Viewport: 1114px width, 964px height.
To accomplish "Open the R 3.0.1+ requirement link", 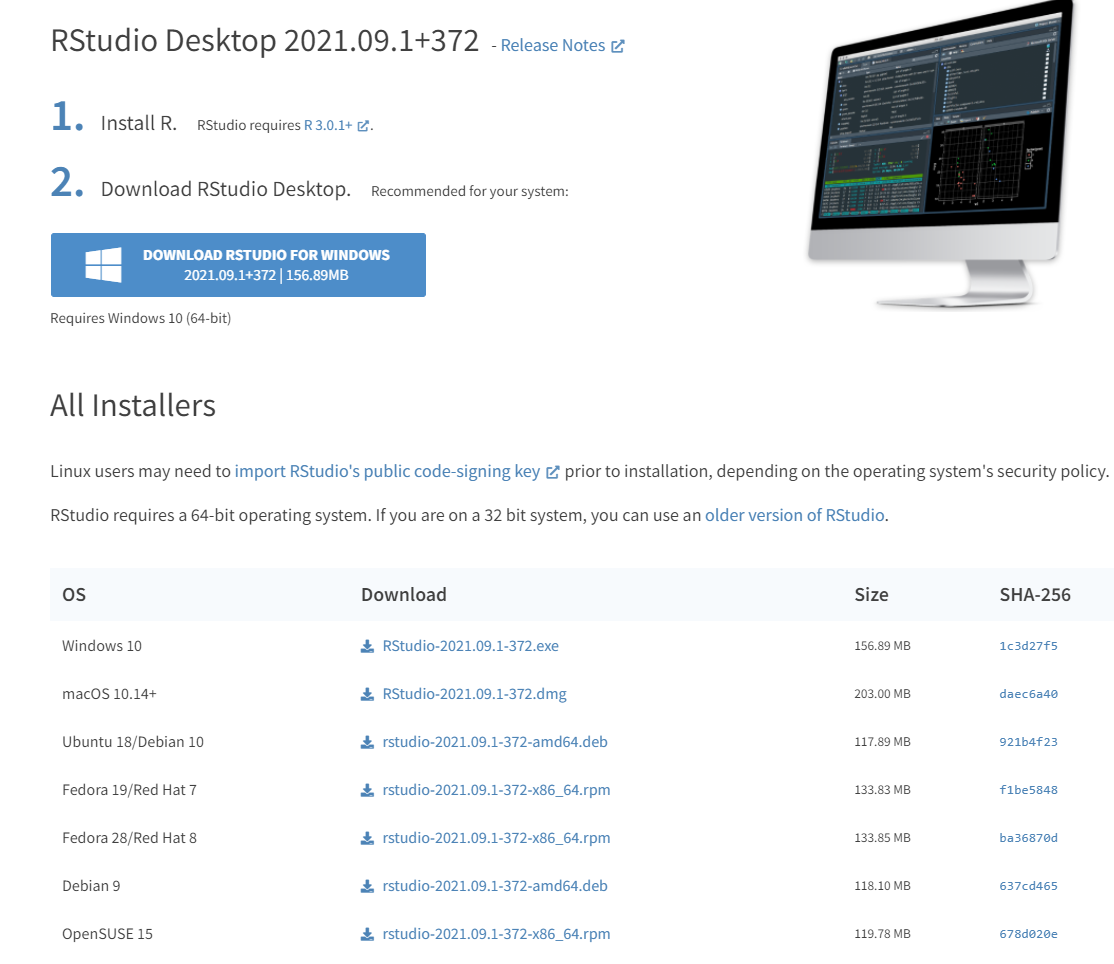I will 328,126.
